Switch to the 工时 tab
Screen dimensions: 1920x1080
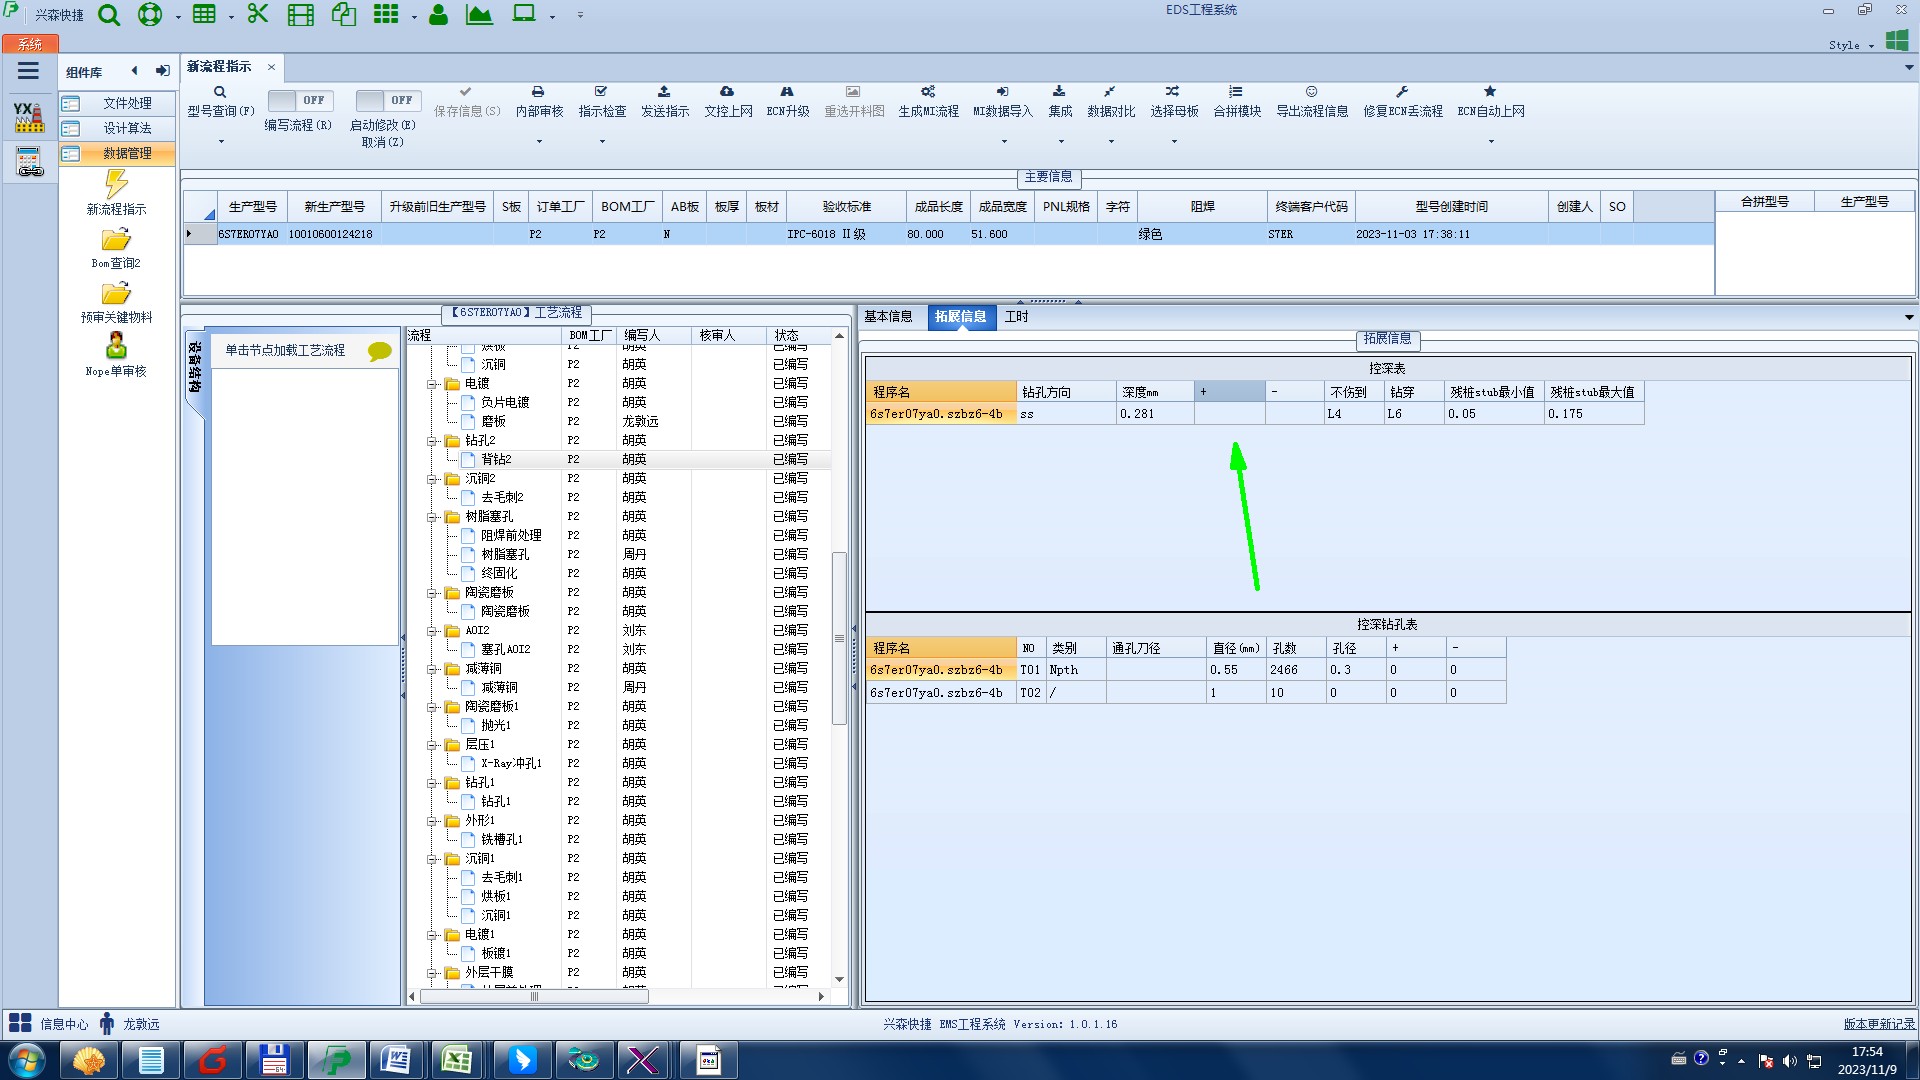pos(1016,317)
